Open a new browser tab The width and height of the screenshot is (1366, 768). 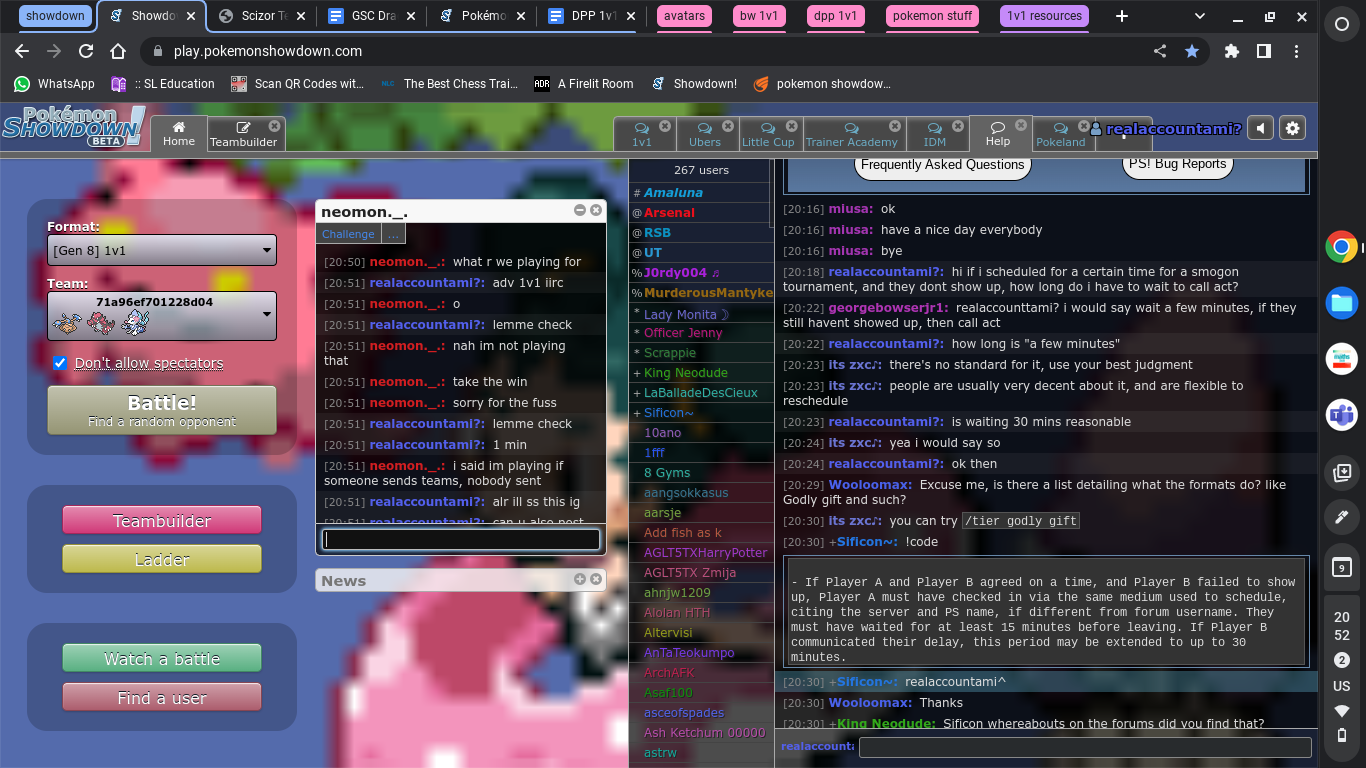(1122, 16)
